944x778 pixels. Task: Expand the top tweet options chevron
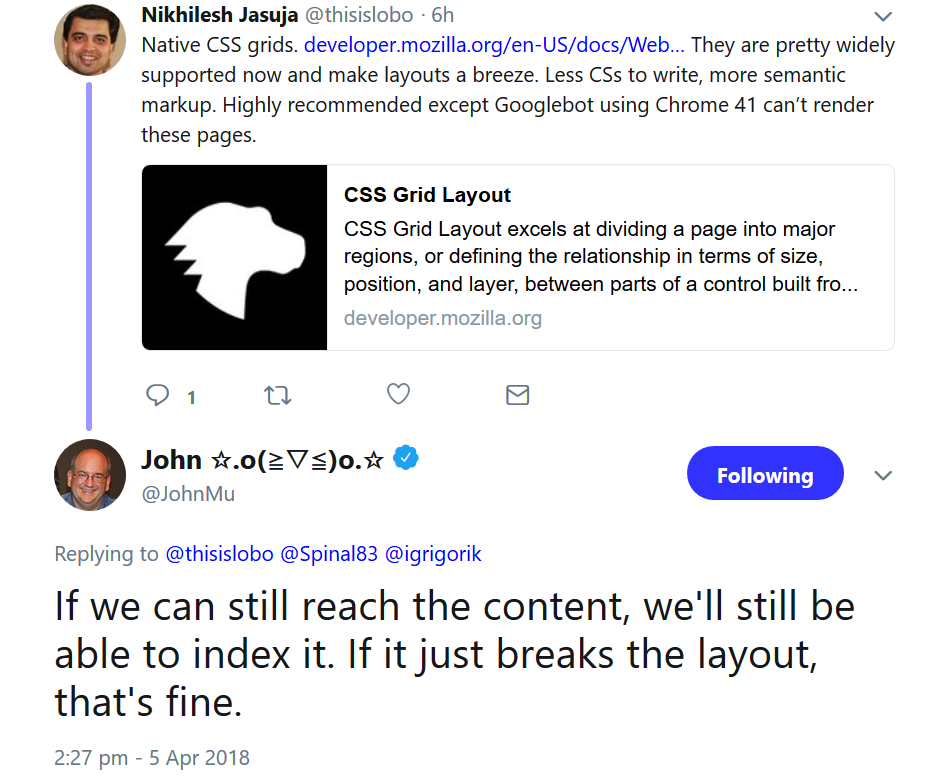881,16
